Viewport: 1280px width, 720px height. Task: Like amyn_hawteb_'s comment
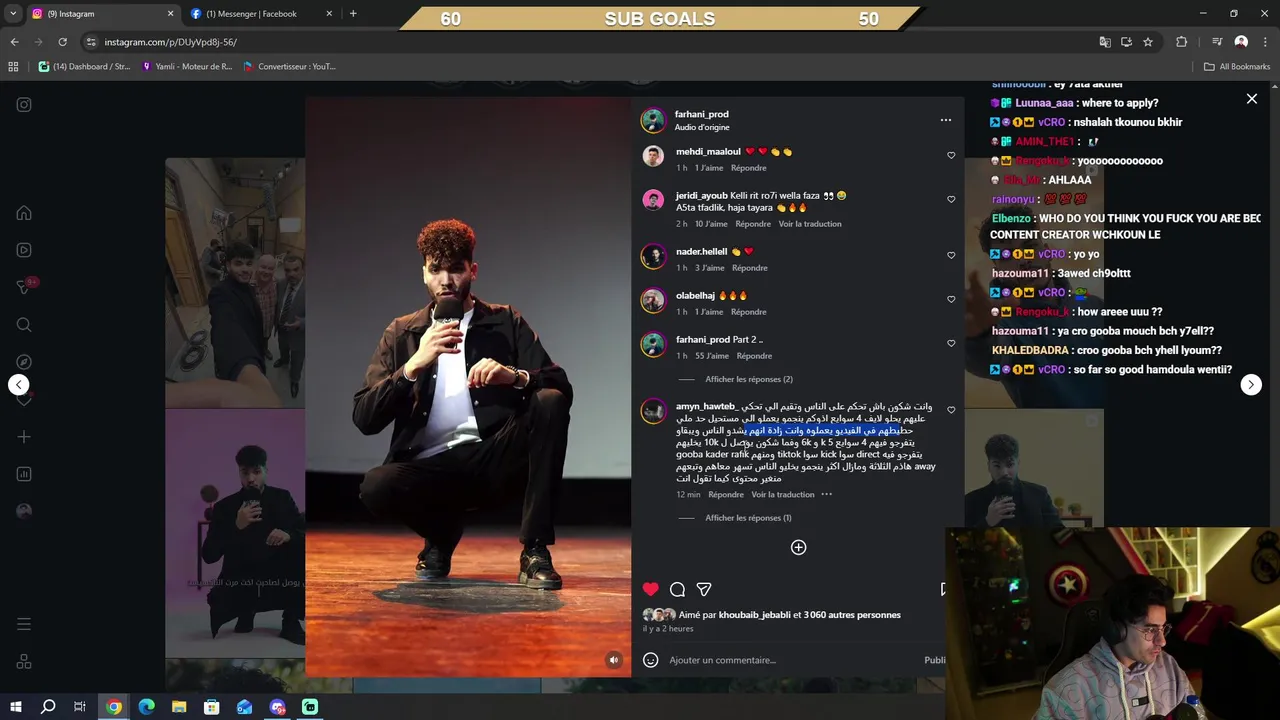(951, 410)
